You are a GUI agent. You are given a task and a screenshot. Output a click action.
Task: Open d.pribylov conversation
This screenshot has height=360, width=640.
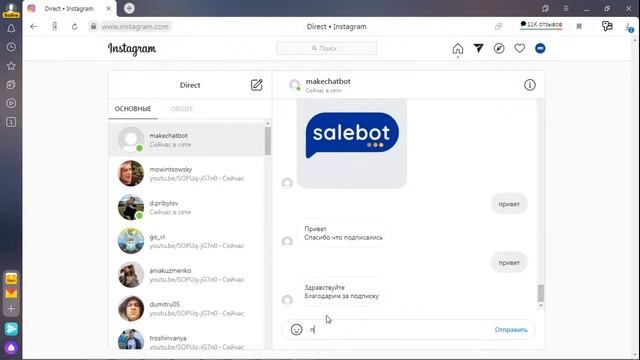[187, 207]
